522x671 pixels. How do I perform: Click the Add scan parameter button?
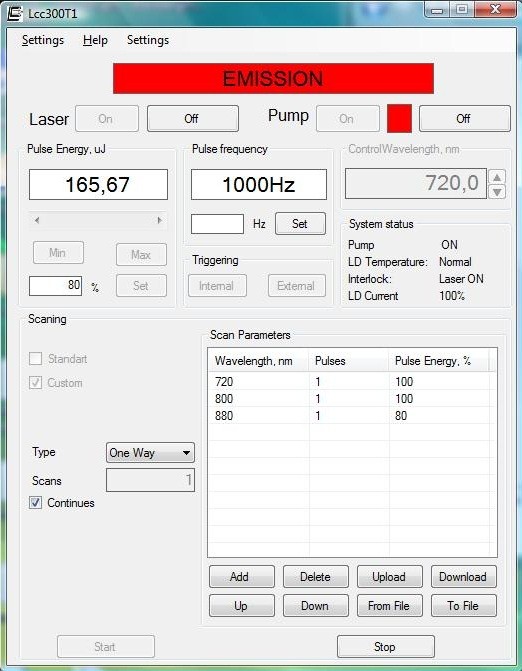242,576
